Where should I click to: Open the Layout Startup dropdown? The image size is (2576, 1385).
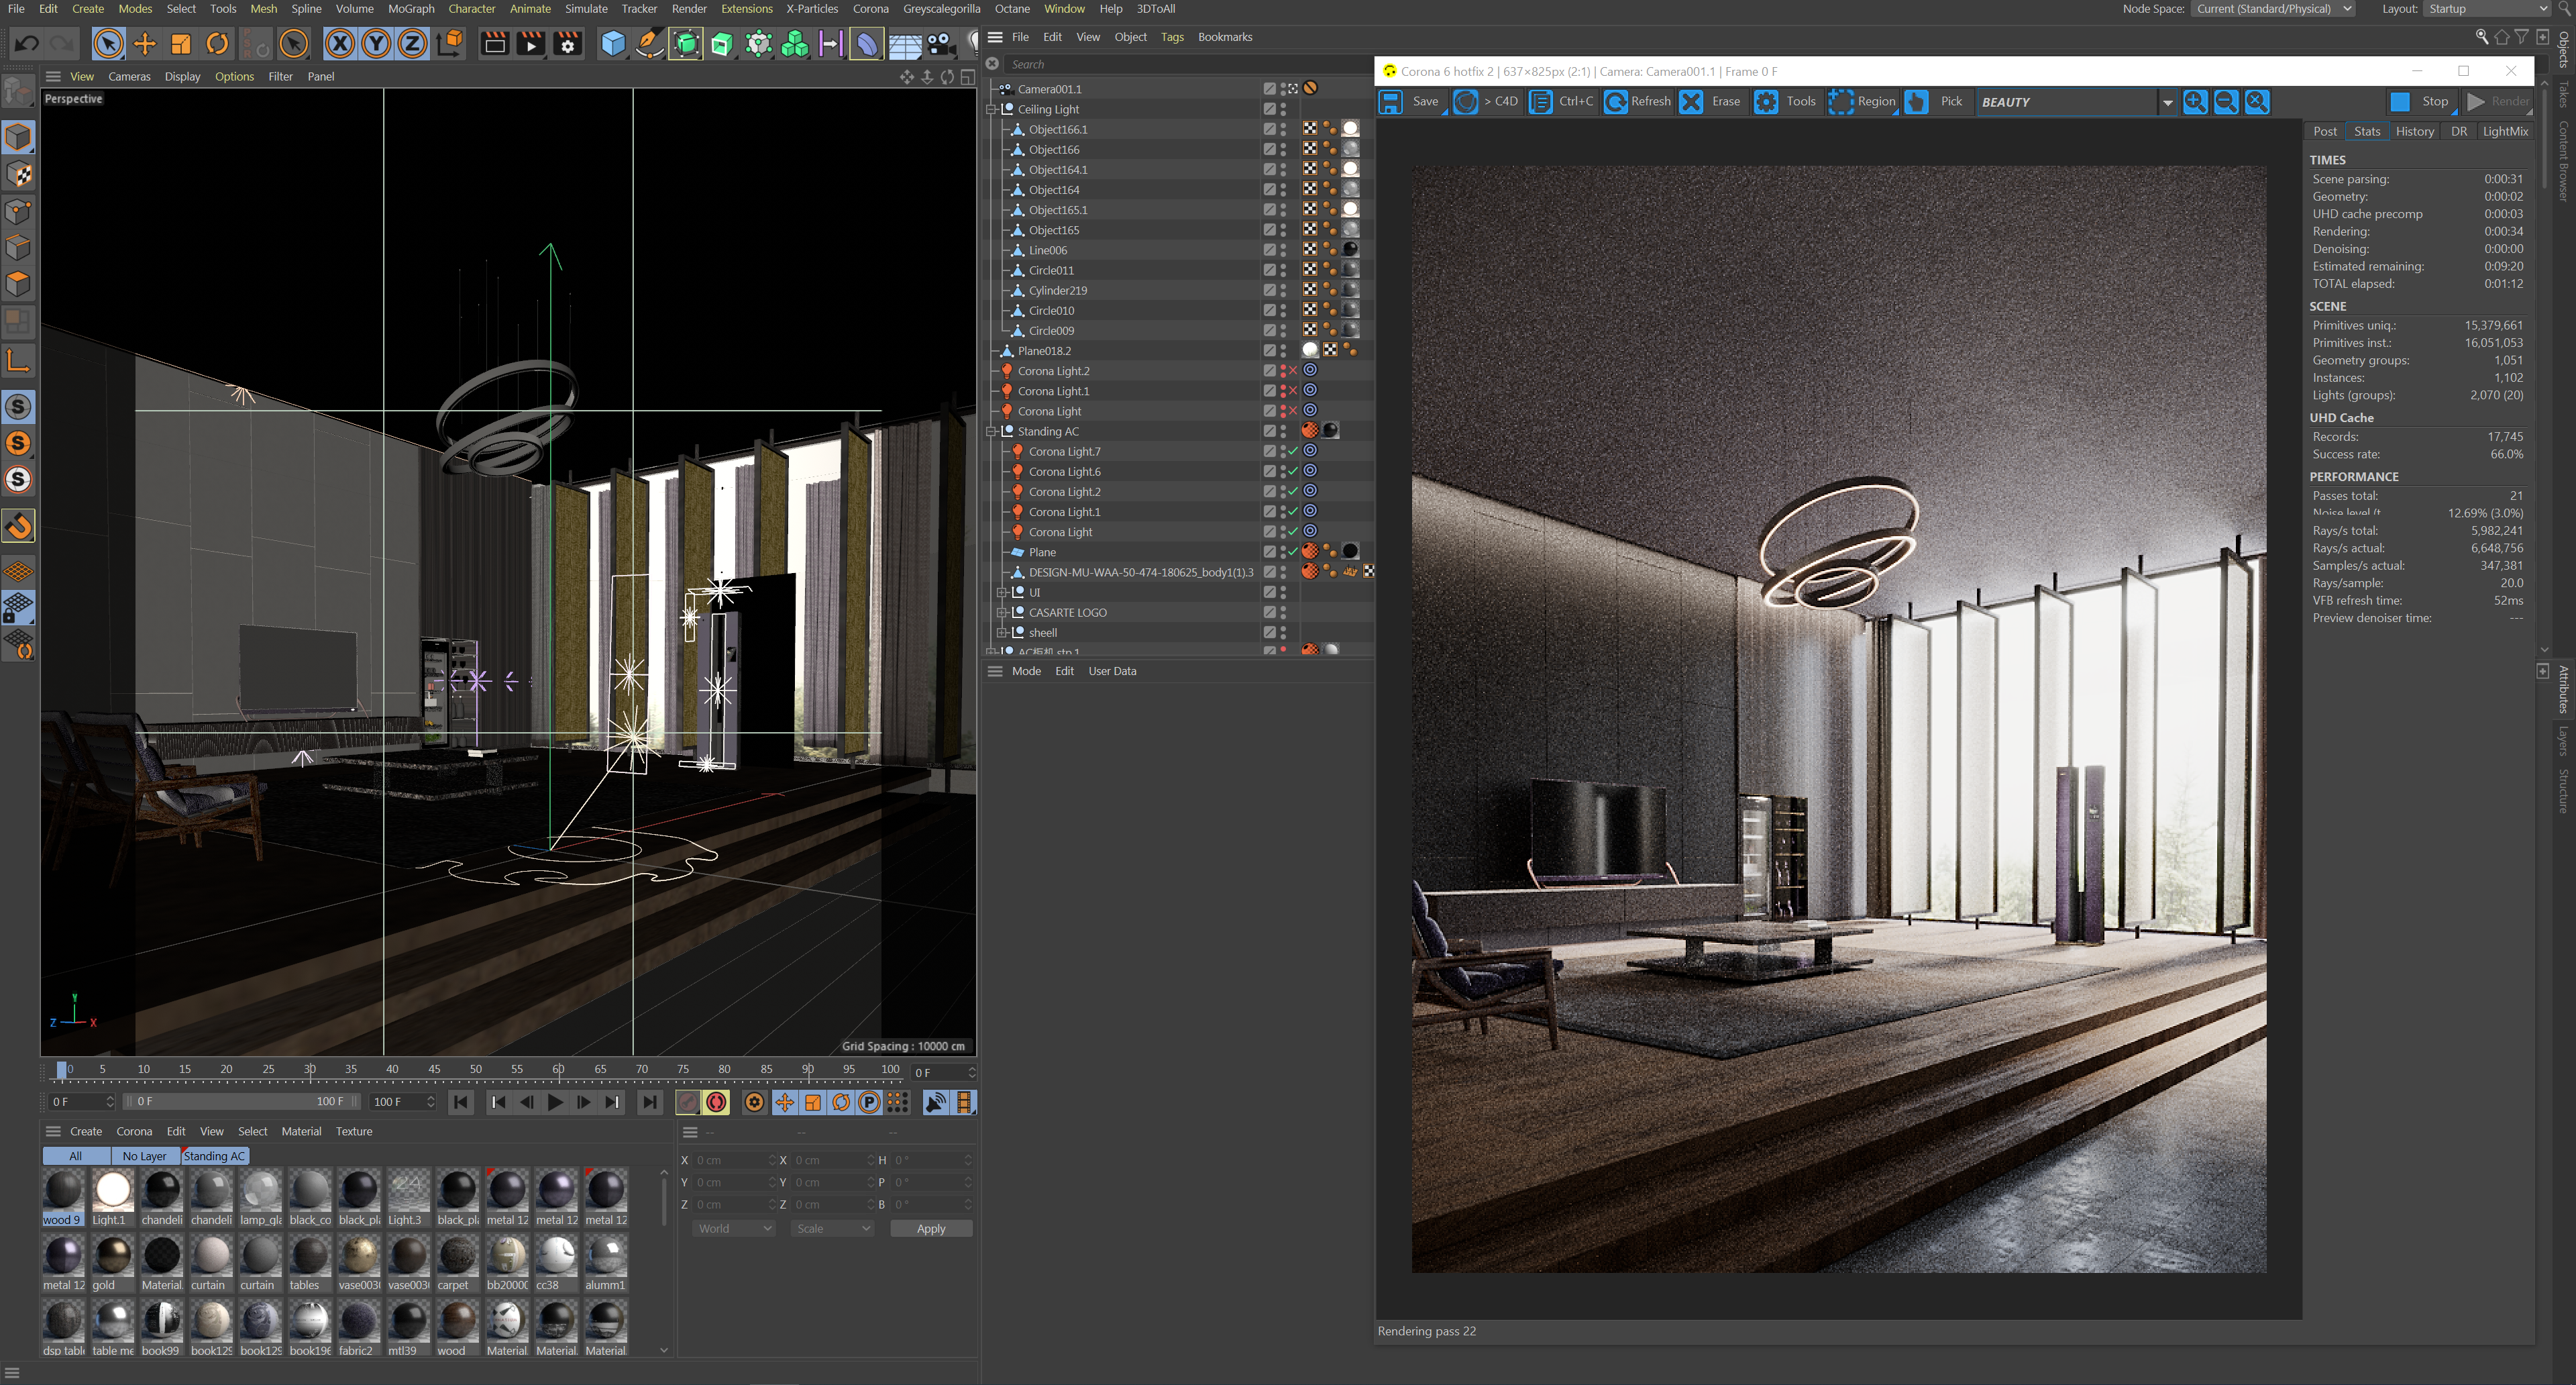2486,9
